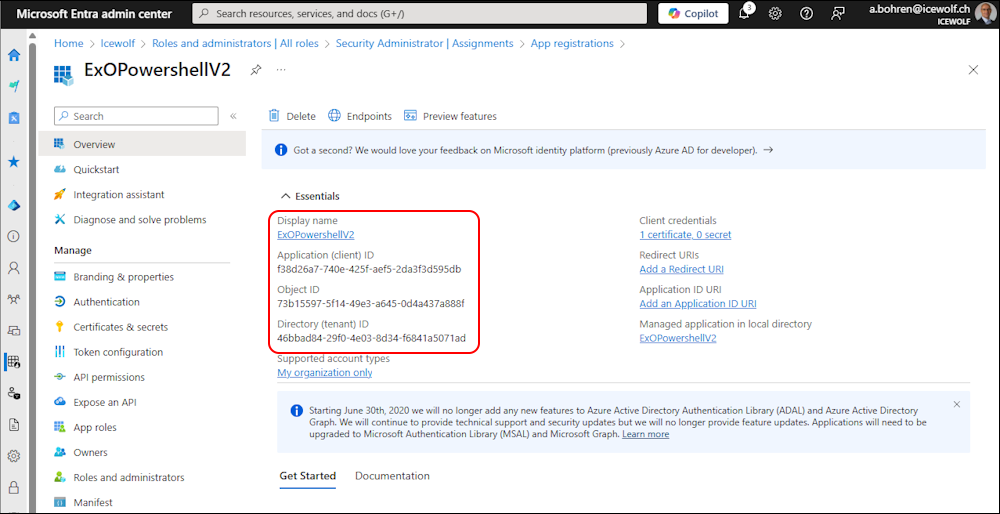Open Help question mark icon
The height and width of the screenshot is (514, 1000).
point(806,13)
